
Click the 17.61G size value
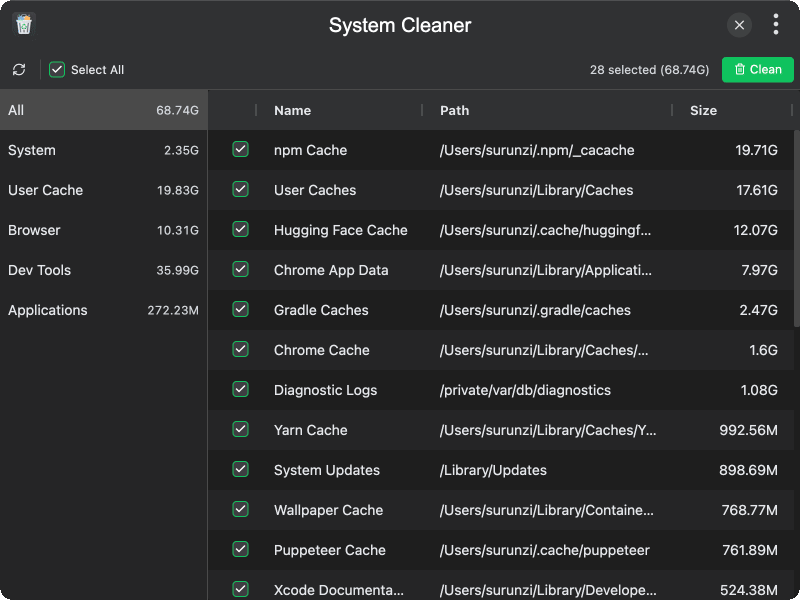tap(757, 190)
